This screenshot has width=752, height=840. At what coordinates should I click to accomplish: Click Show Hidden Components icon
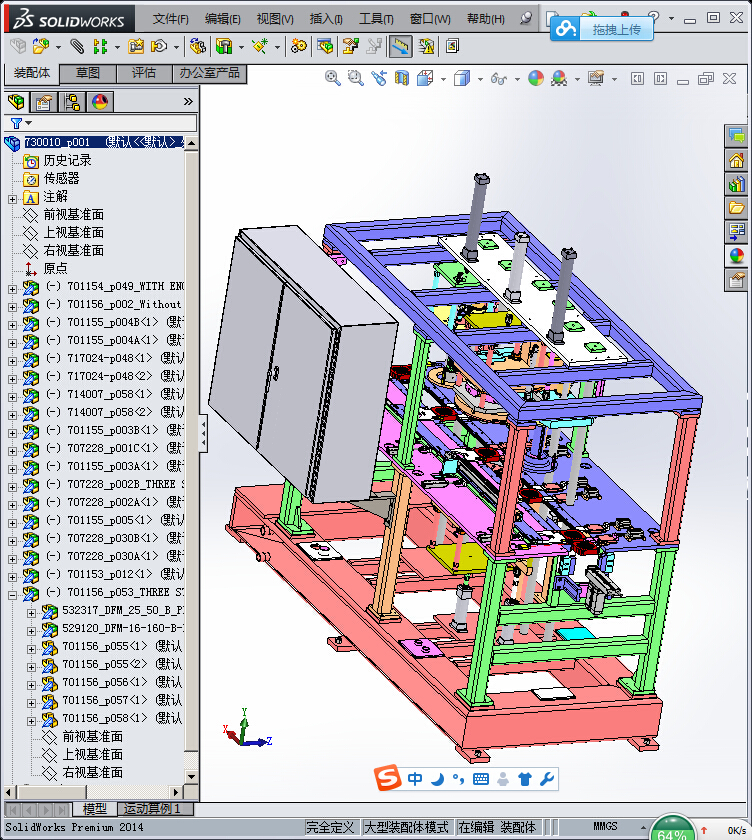(197, 46)
